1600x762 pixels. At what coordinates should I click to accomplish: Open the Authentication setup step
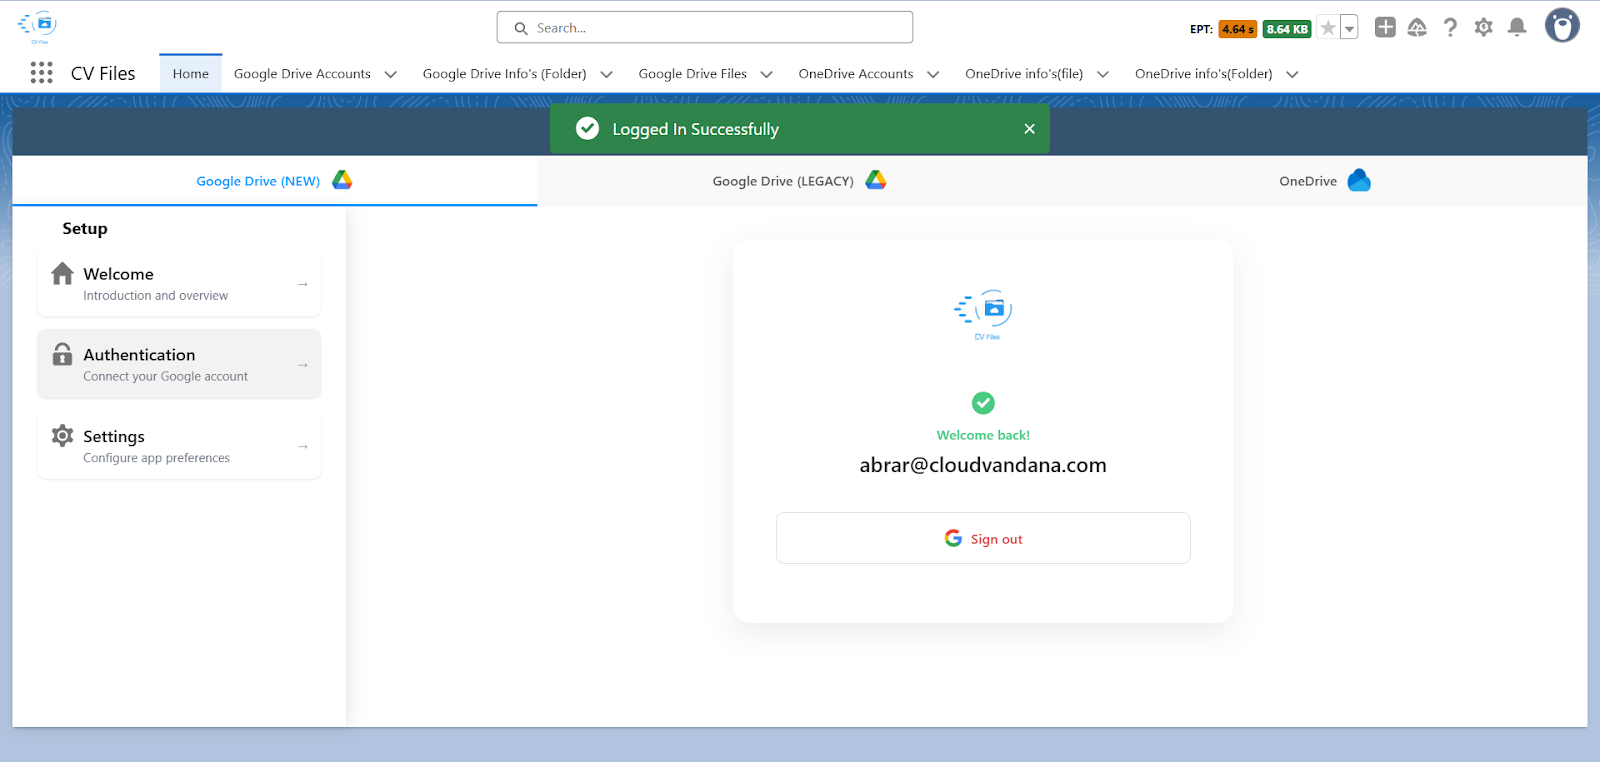pos(179,364)
